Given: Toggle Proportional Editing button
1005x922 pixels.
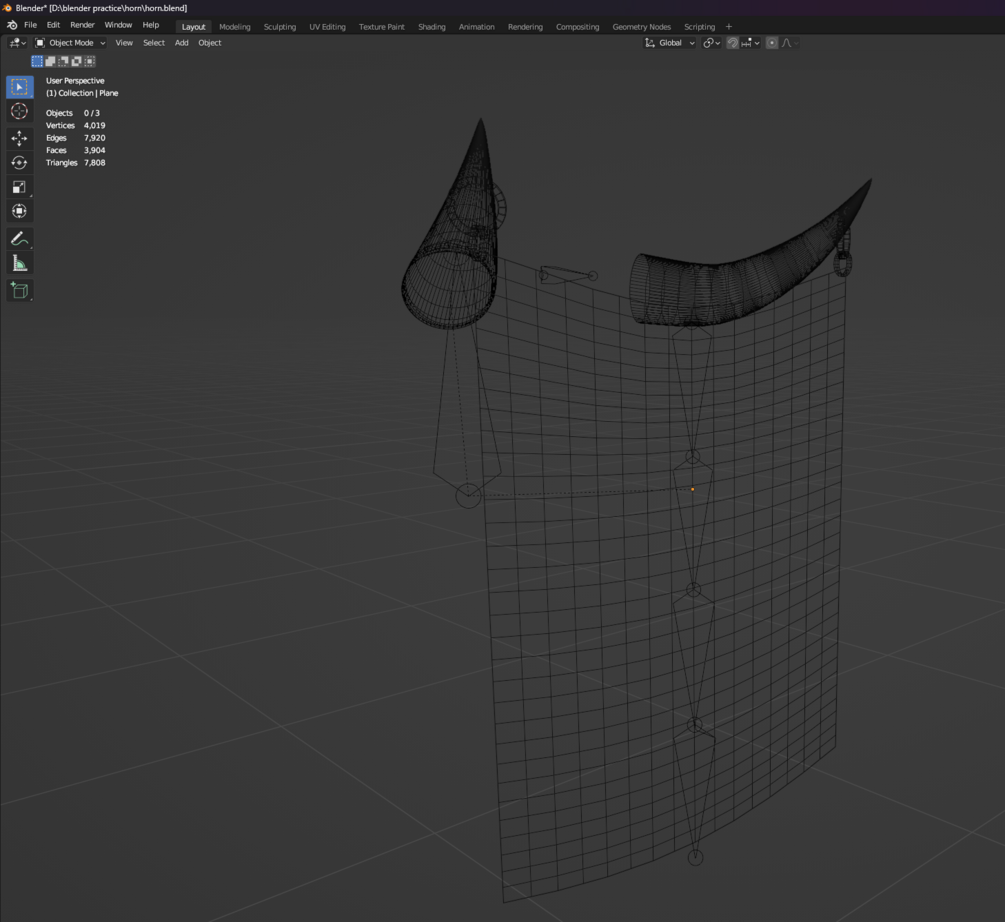Looking at the screenshot, I should 772,43.
